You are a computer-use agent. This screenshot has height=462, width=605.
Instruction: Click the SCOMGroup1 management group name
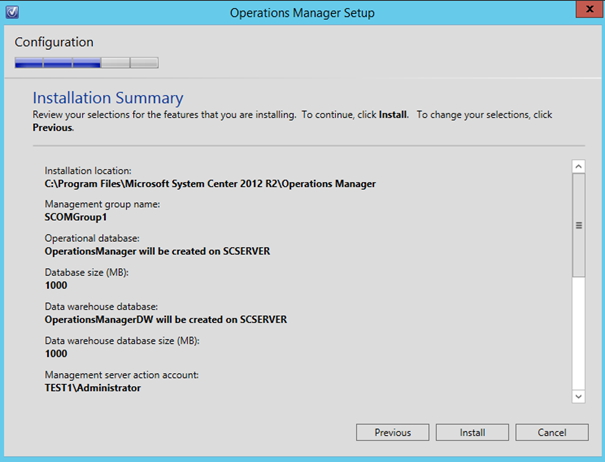(76, 217)
